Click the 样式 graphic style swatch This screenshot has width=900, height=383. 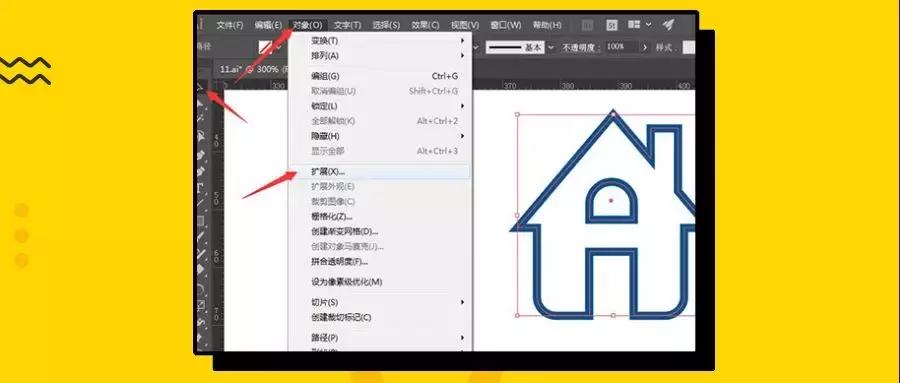point(688,48)
